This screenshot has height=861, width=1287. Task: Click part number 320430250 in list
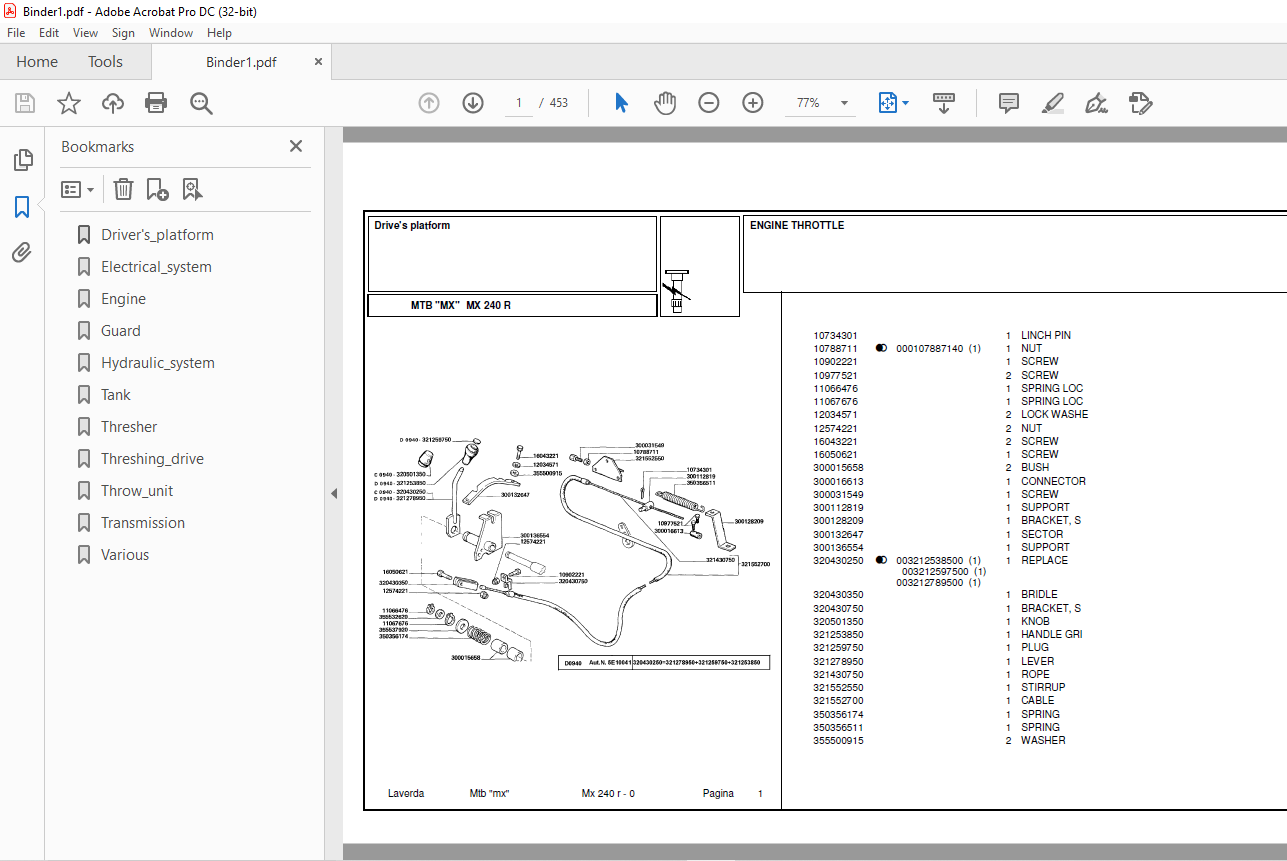pos(838,561)
